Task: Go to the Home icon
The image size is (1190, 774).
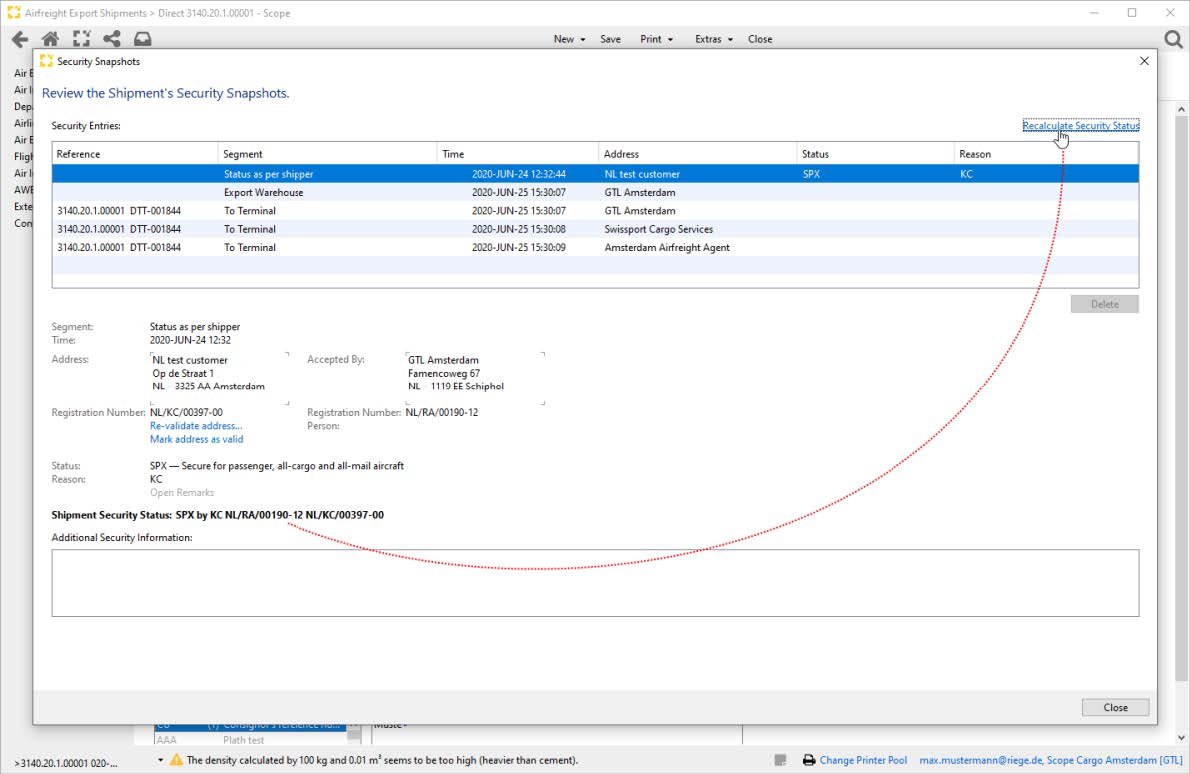Action: tap(50, 39)
